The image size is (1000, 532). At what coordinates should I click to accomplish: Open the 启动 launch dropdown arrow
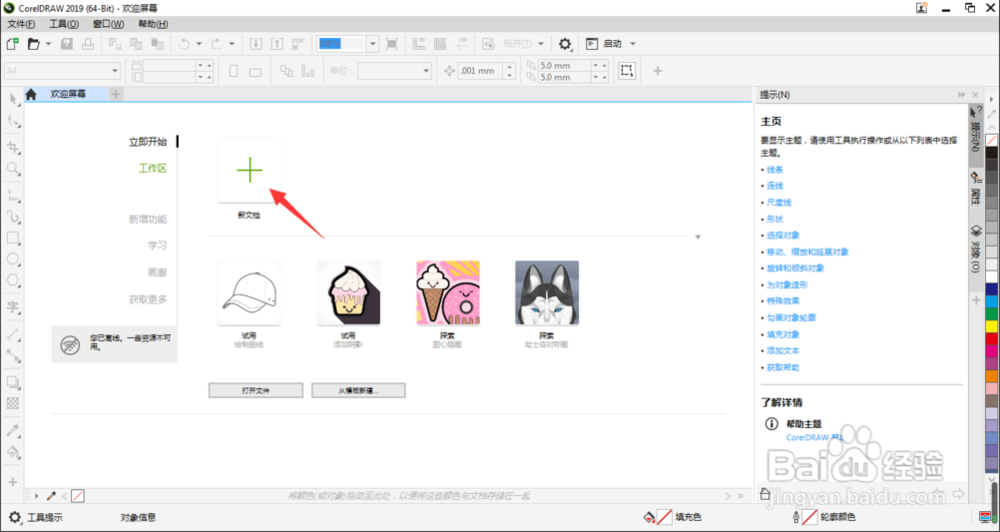click(x=633, y=44)
